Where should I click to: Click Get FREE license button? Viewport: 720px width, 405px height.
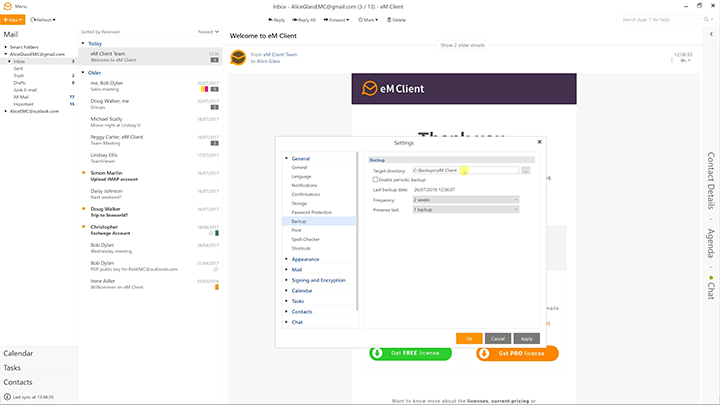[x=410, y=353]
